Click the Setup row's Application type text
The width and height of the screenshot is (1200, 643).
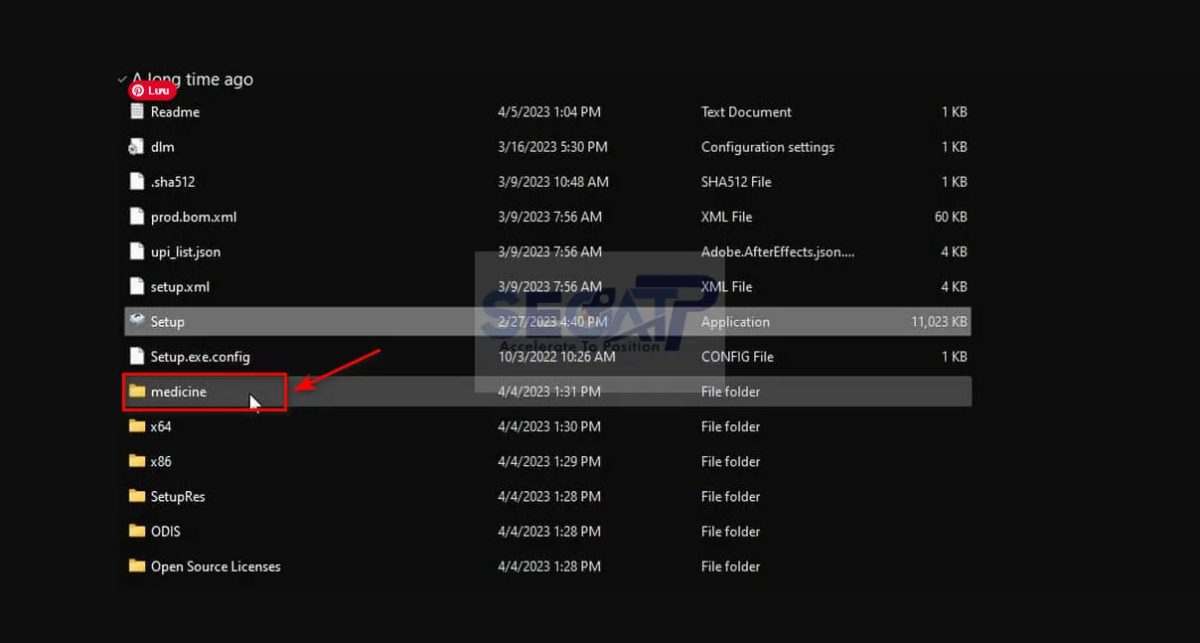(x=735, y=322)
